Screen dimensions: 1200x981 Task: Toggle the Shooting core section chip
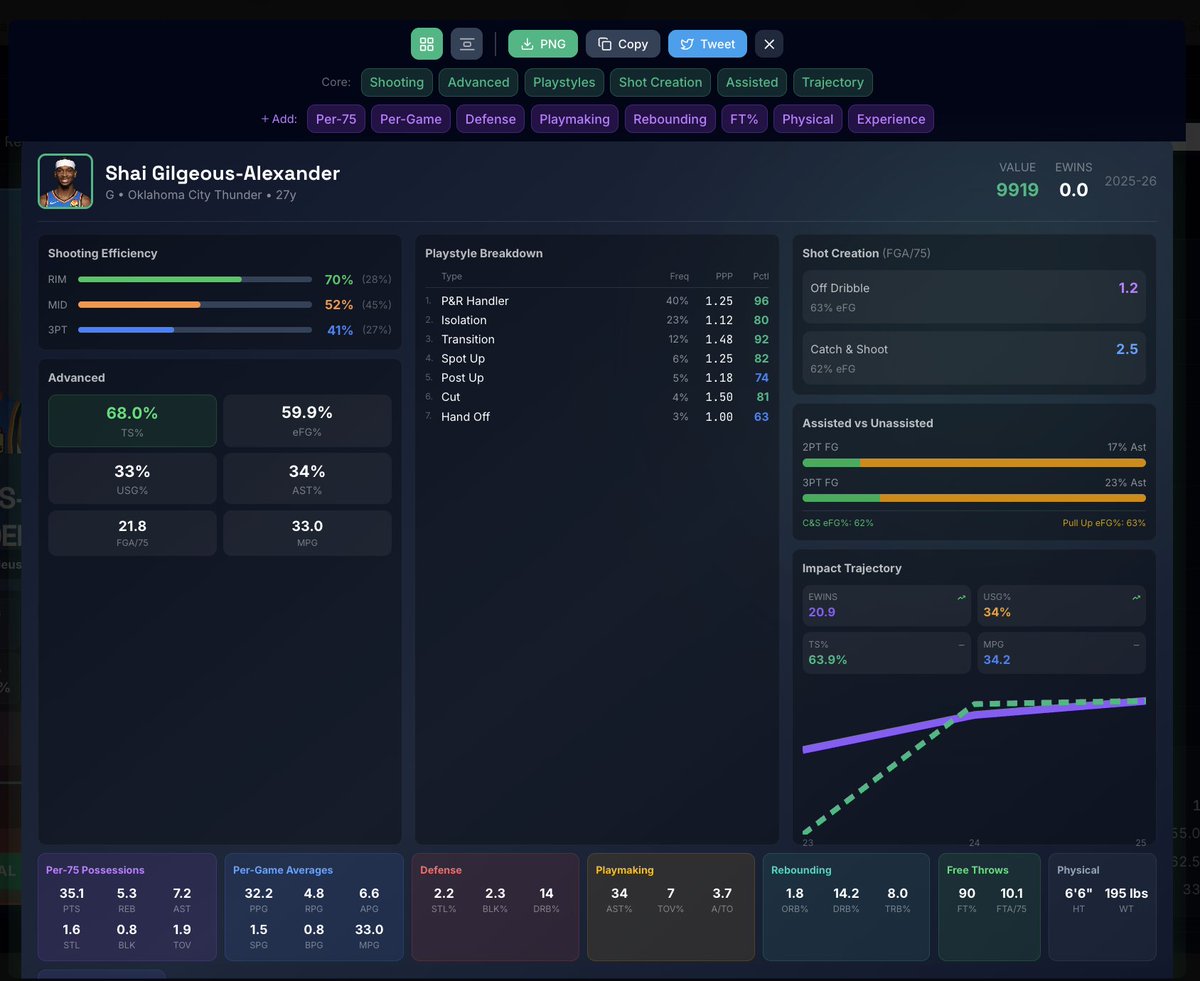[x=396, y=82]
